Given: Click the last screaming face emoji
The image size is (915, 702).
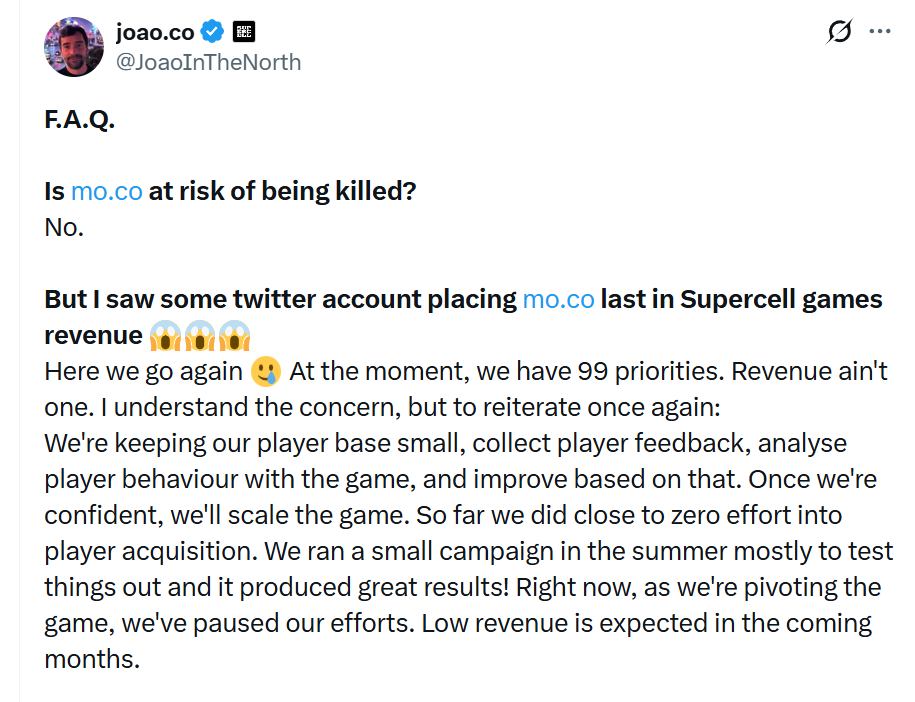Looking at the screenshot, I should [234, 335].
